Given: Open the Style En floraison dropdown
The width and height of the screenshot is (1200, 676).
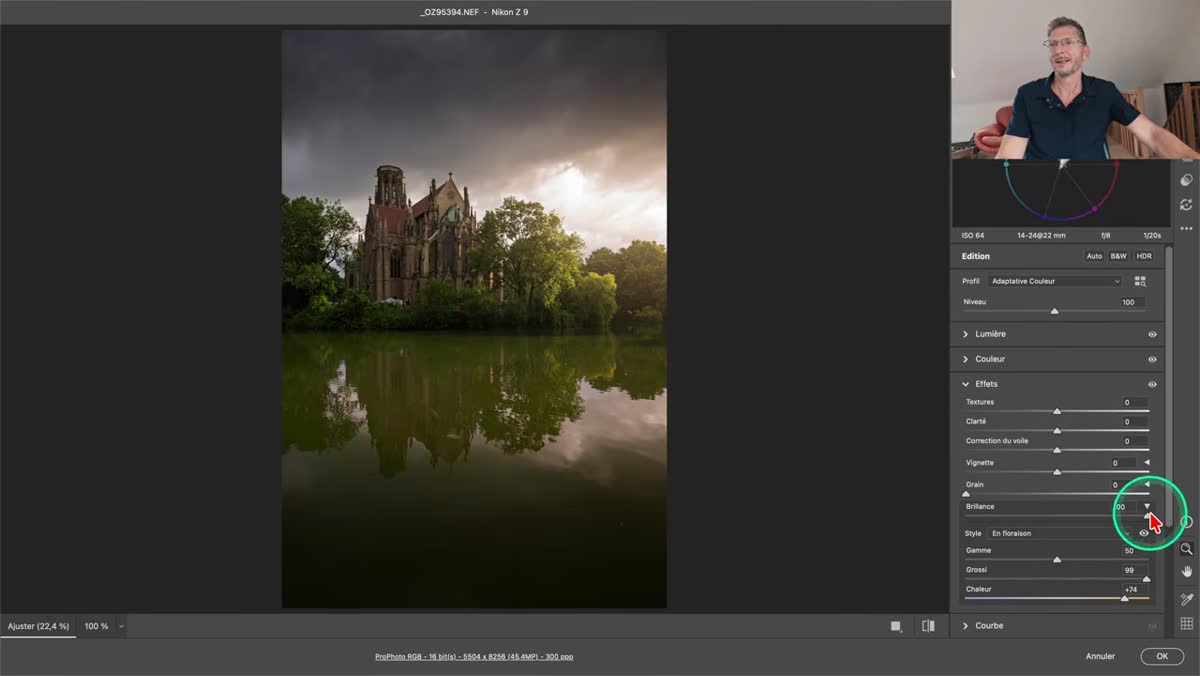Looking at the screenshot, I should pos(1060,533).
